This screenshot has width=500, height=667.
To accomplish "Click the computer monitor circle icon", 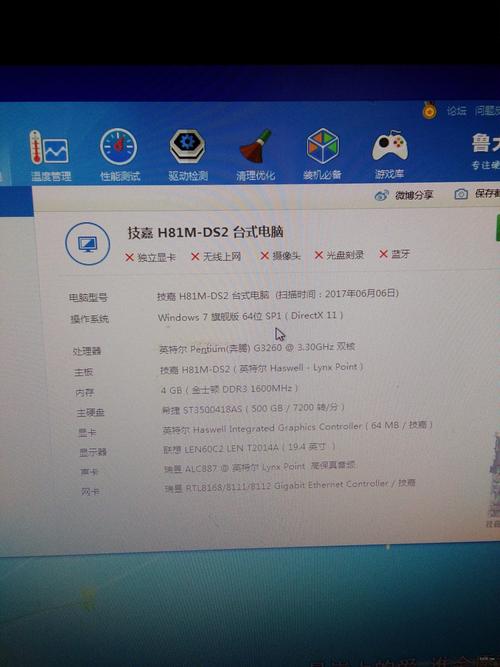I will (88, 244).
